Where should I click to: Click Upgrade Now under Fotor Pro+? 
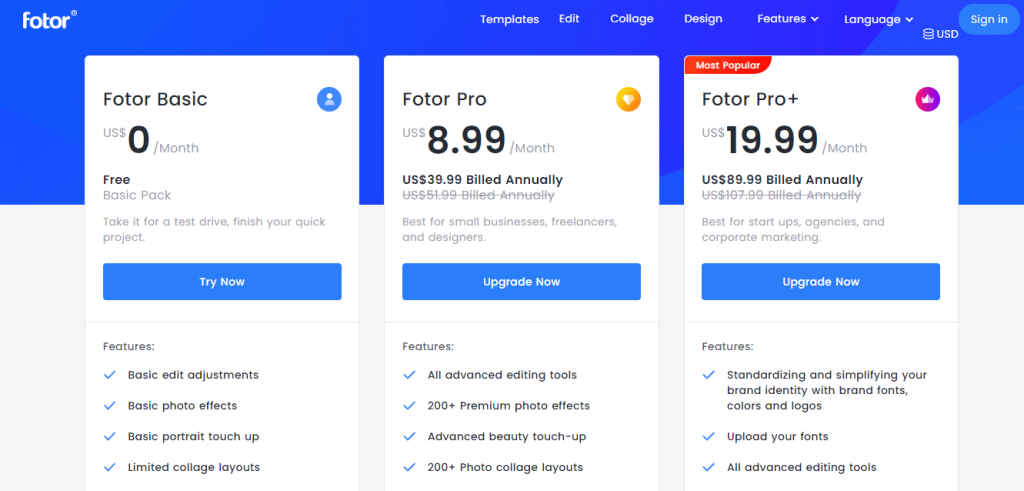coord(820,282)
